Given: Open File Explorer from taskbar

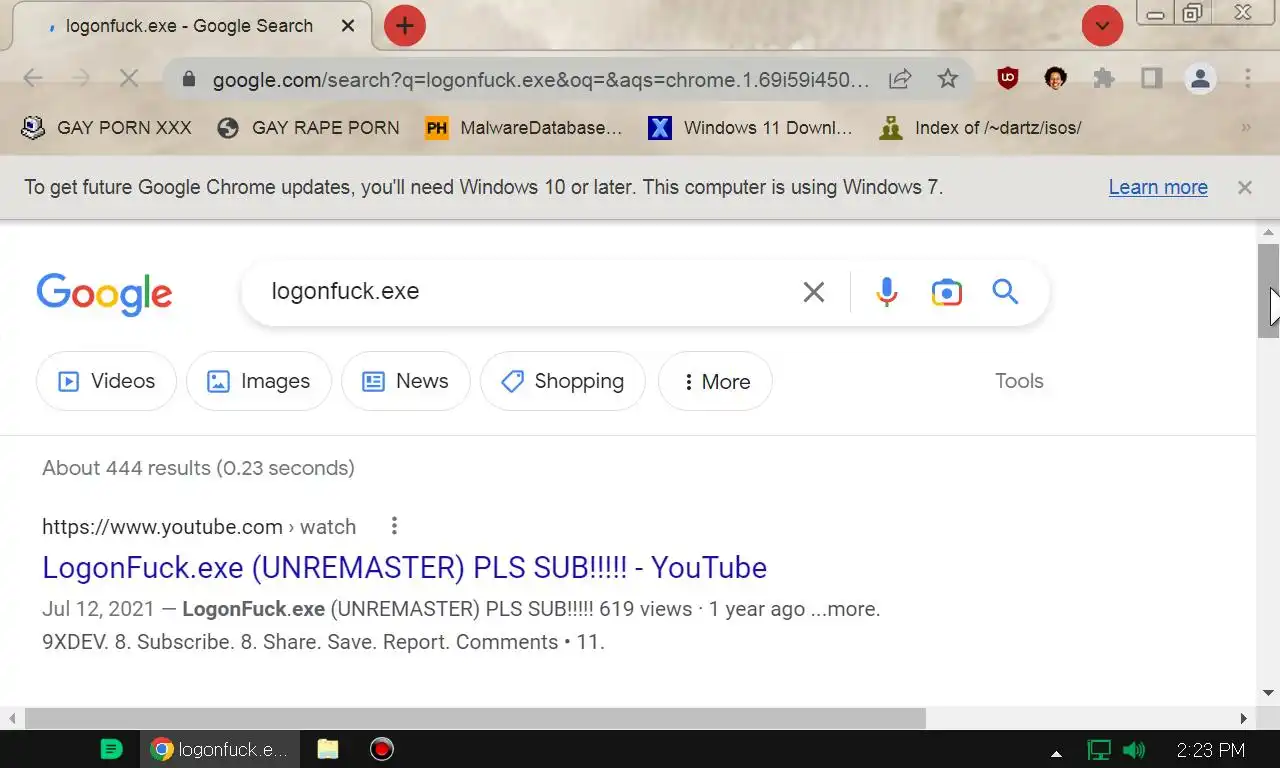Looking at the screenshot, I should click(x=328, y=749).
